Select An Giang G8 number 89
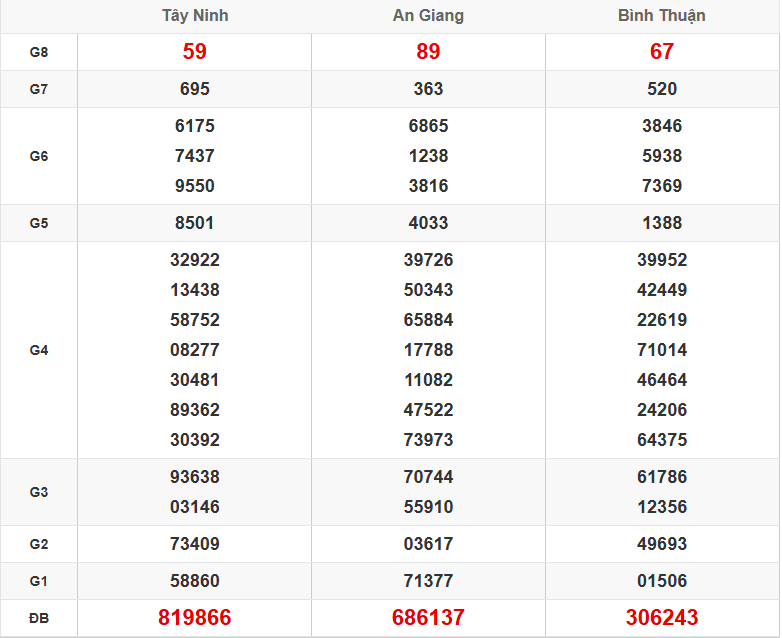 [x=428, y=52]
